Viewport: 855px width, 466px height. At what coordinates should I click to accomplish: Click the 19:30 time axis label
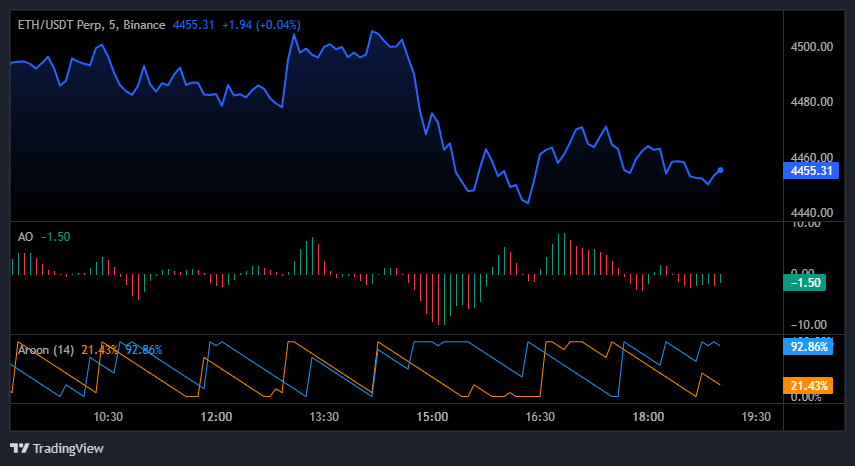(756, 417)
